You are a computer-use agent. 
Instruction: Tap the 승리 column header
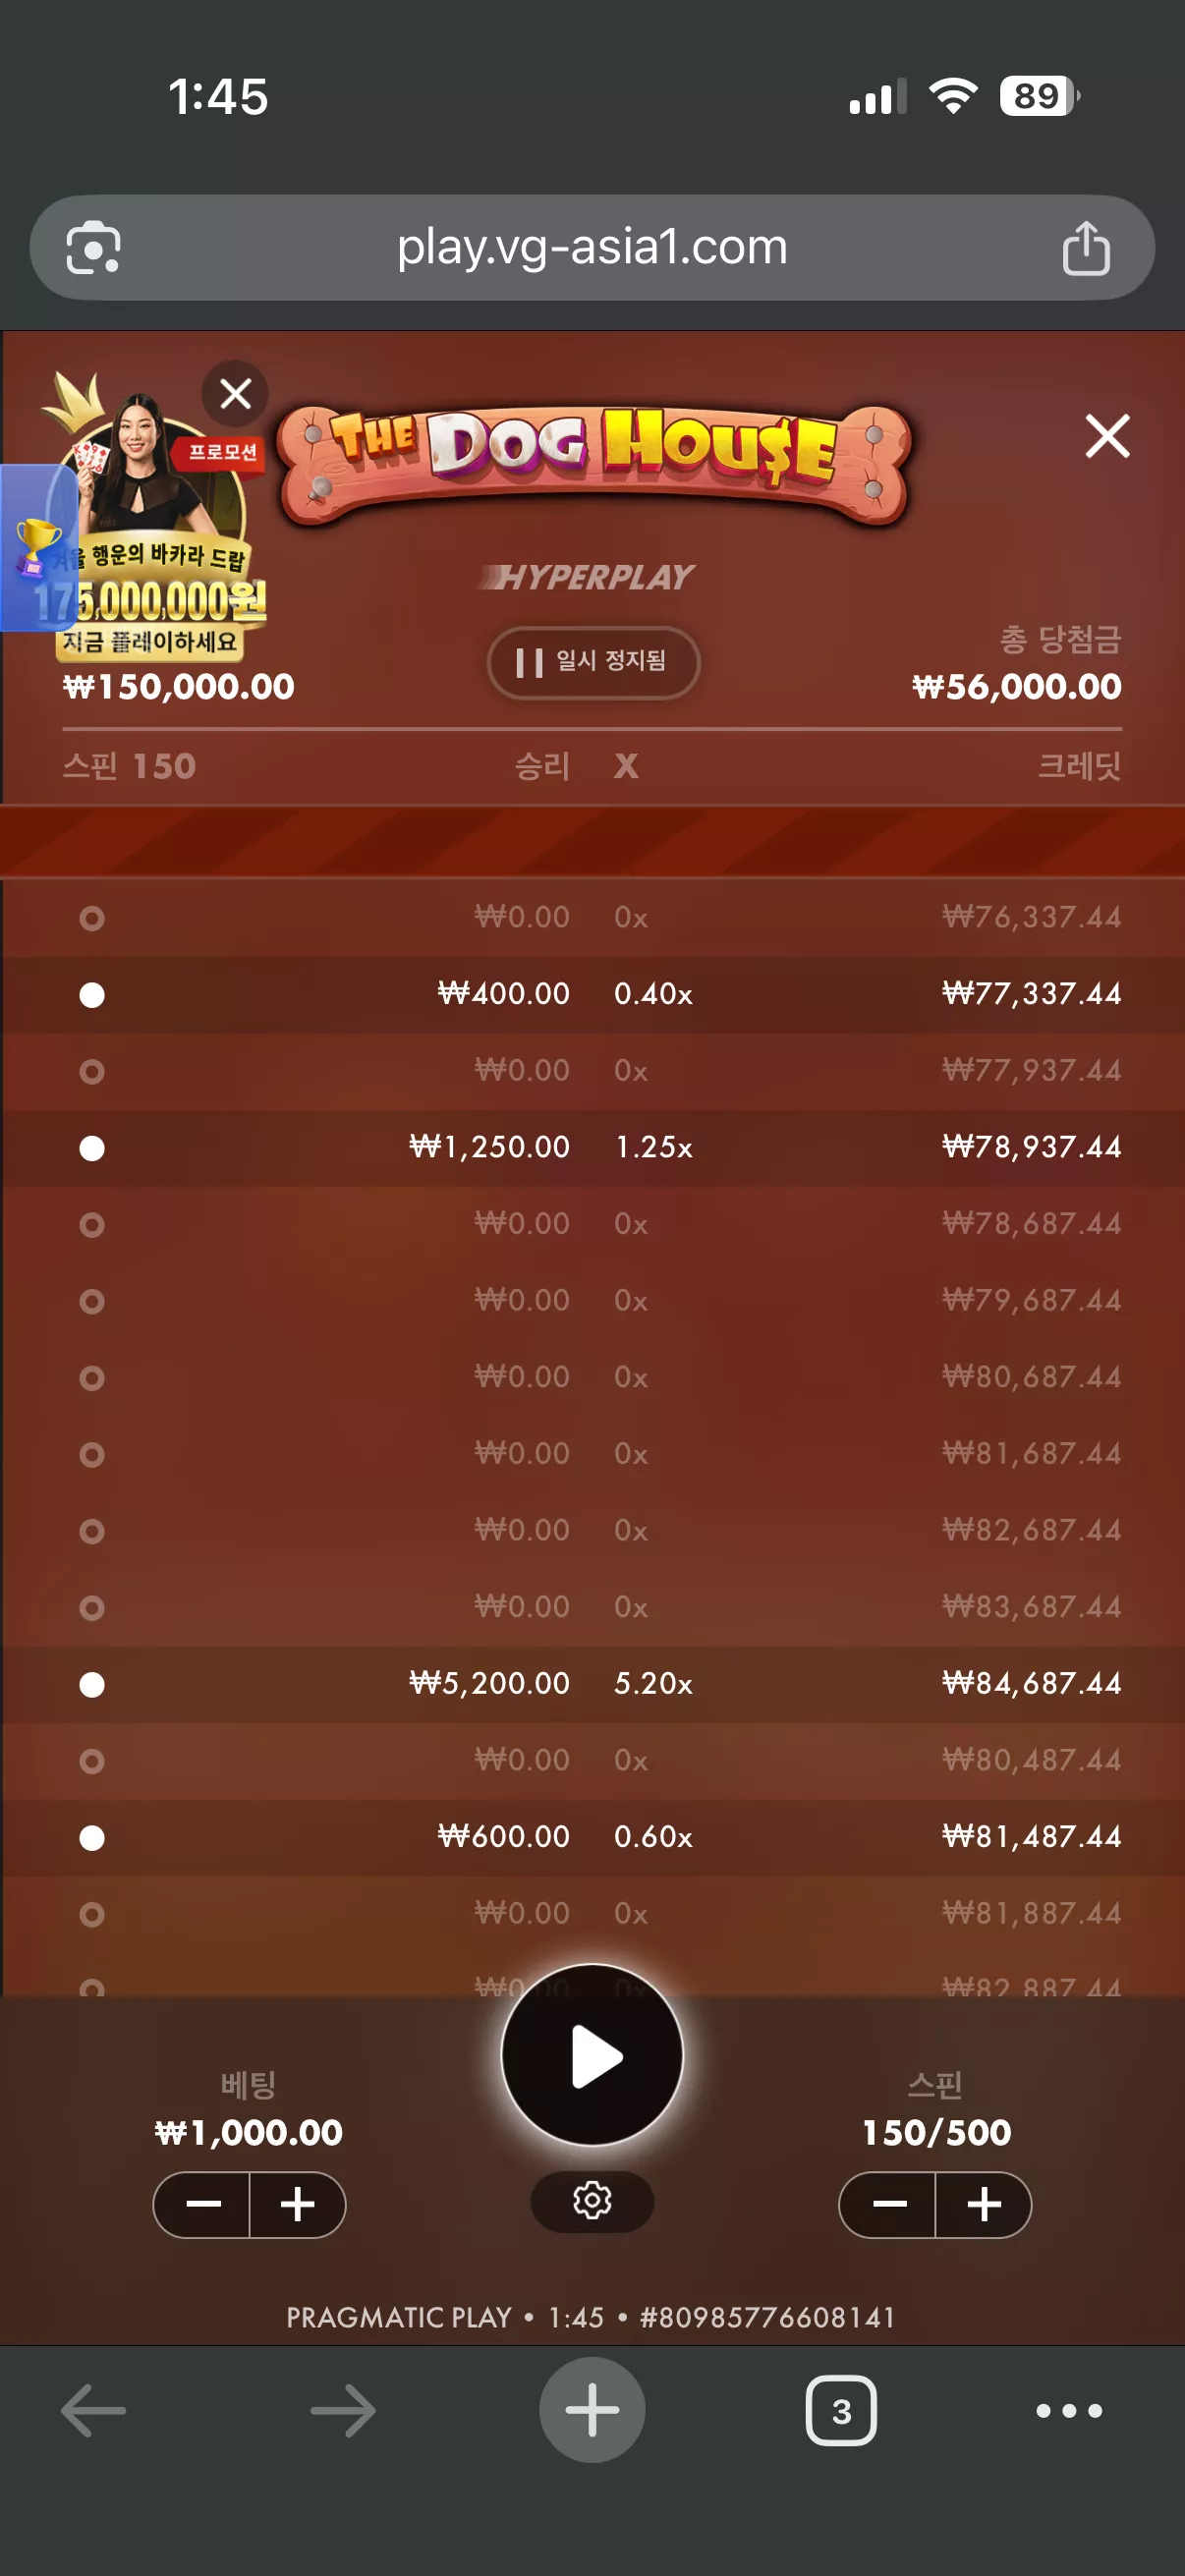click(542, 766)
